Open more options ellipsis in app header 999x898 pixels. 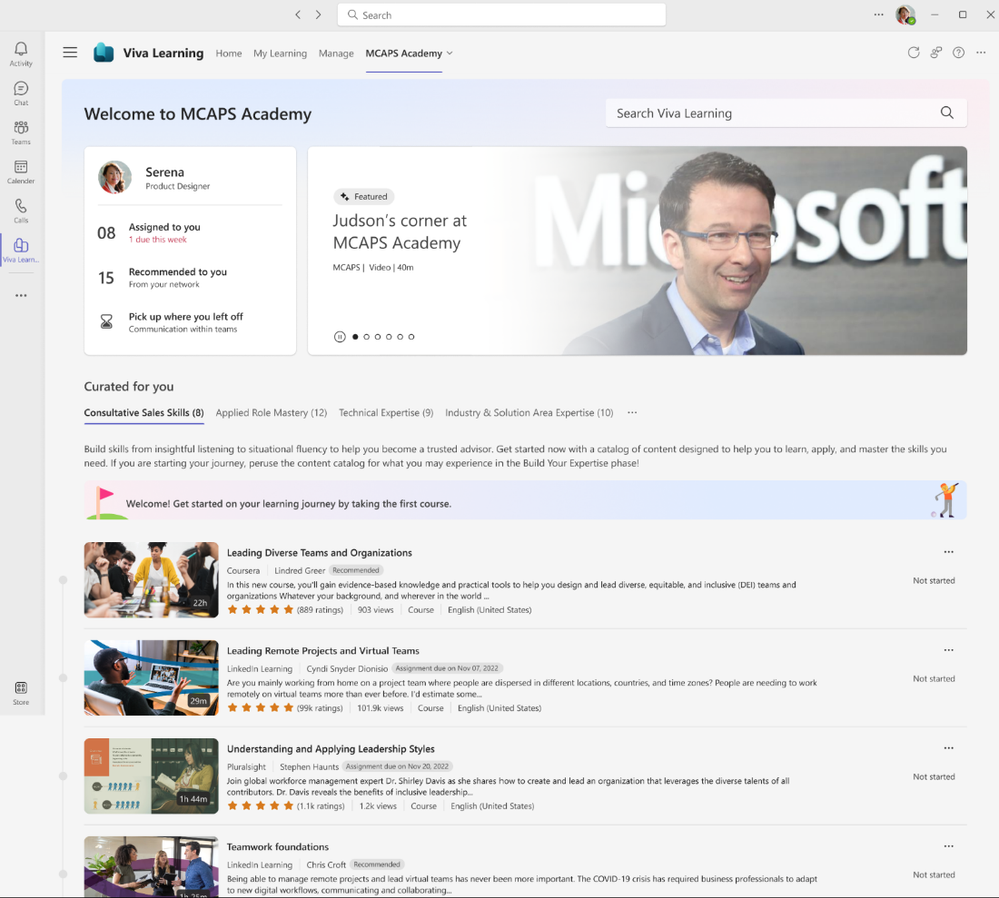pyautogui.click(x=981, y=53)
